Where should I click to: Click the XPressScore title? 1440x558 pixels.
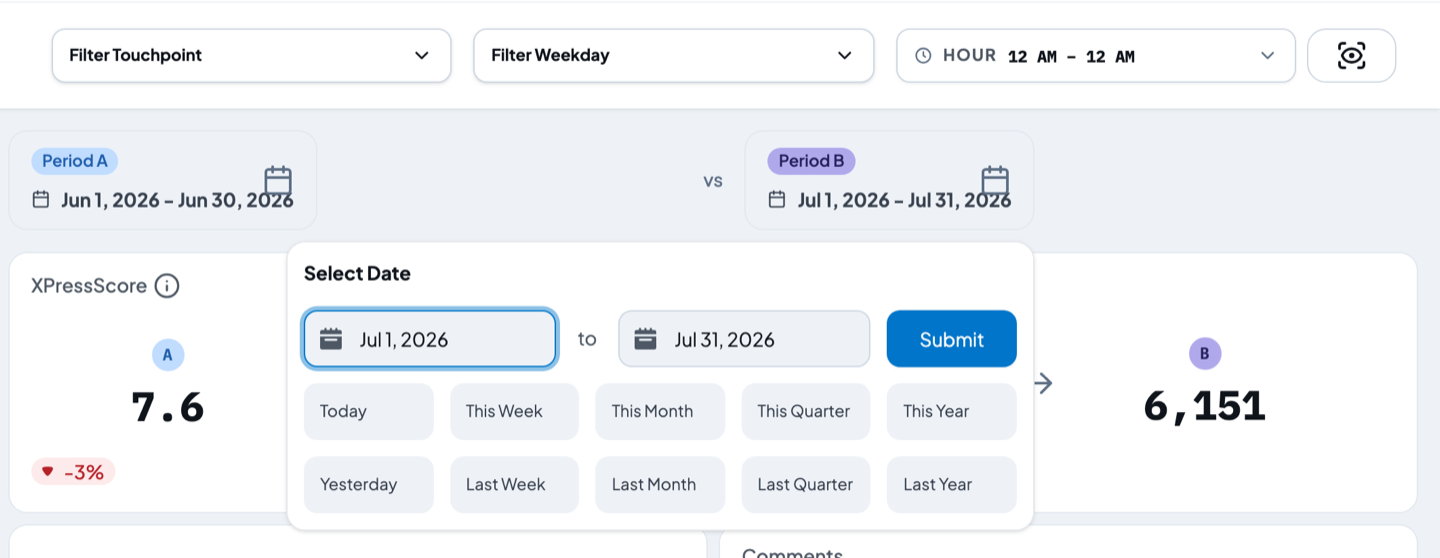pyautogui.click(x=89, y=286)
